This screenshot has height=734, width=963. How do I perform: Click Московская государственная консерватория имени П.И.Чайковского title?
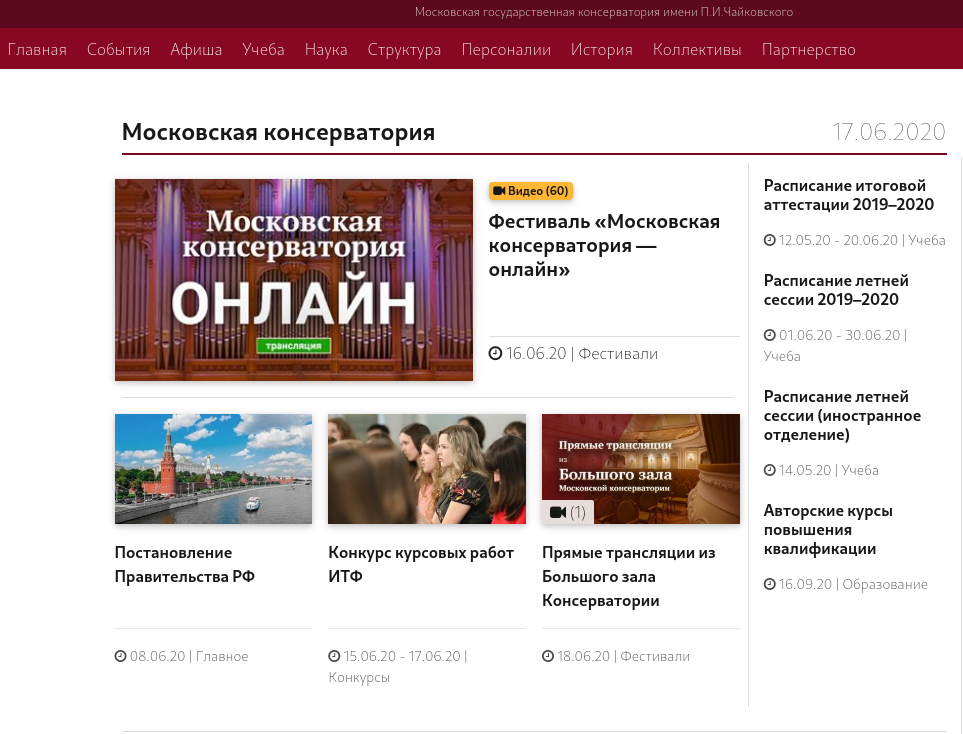pos(604,12)
